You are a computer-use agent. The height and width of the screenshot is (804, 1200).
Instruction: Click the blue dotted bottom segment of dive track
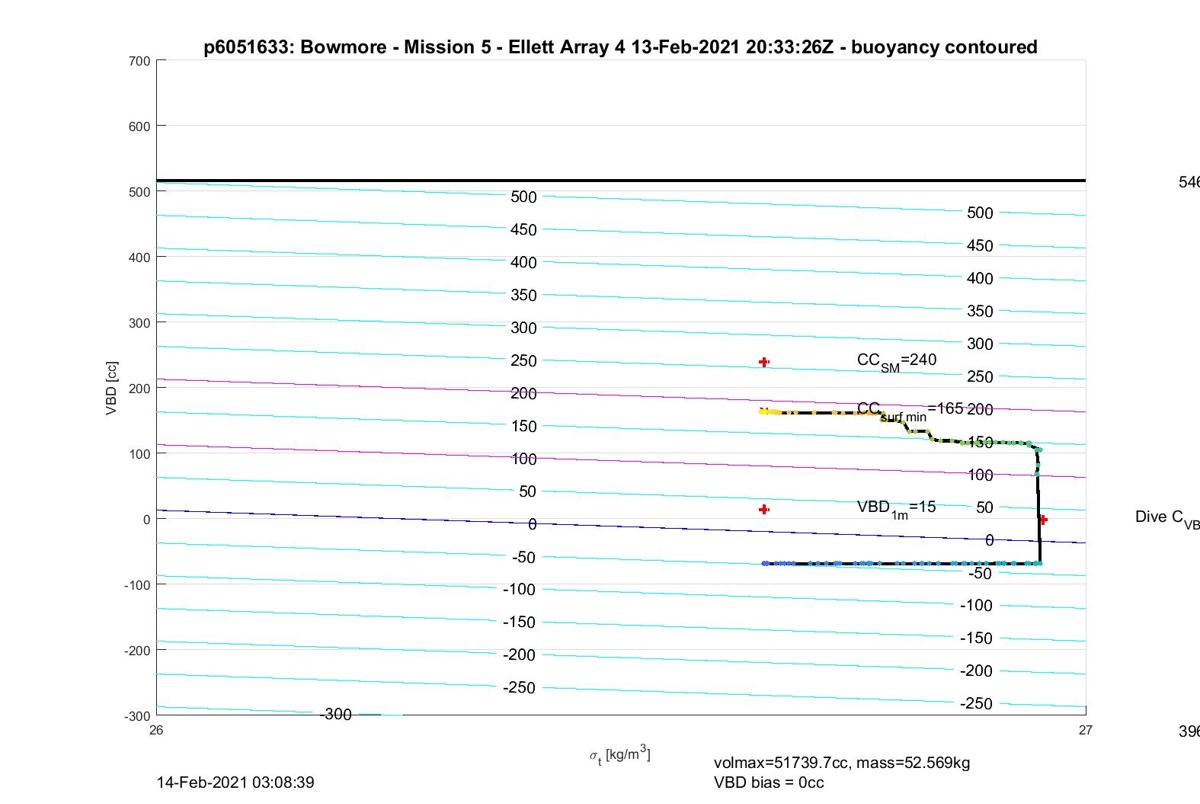pos(900,563)
